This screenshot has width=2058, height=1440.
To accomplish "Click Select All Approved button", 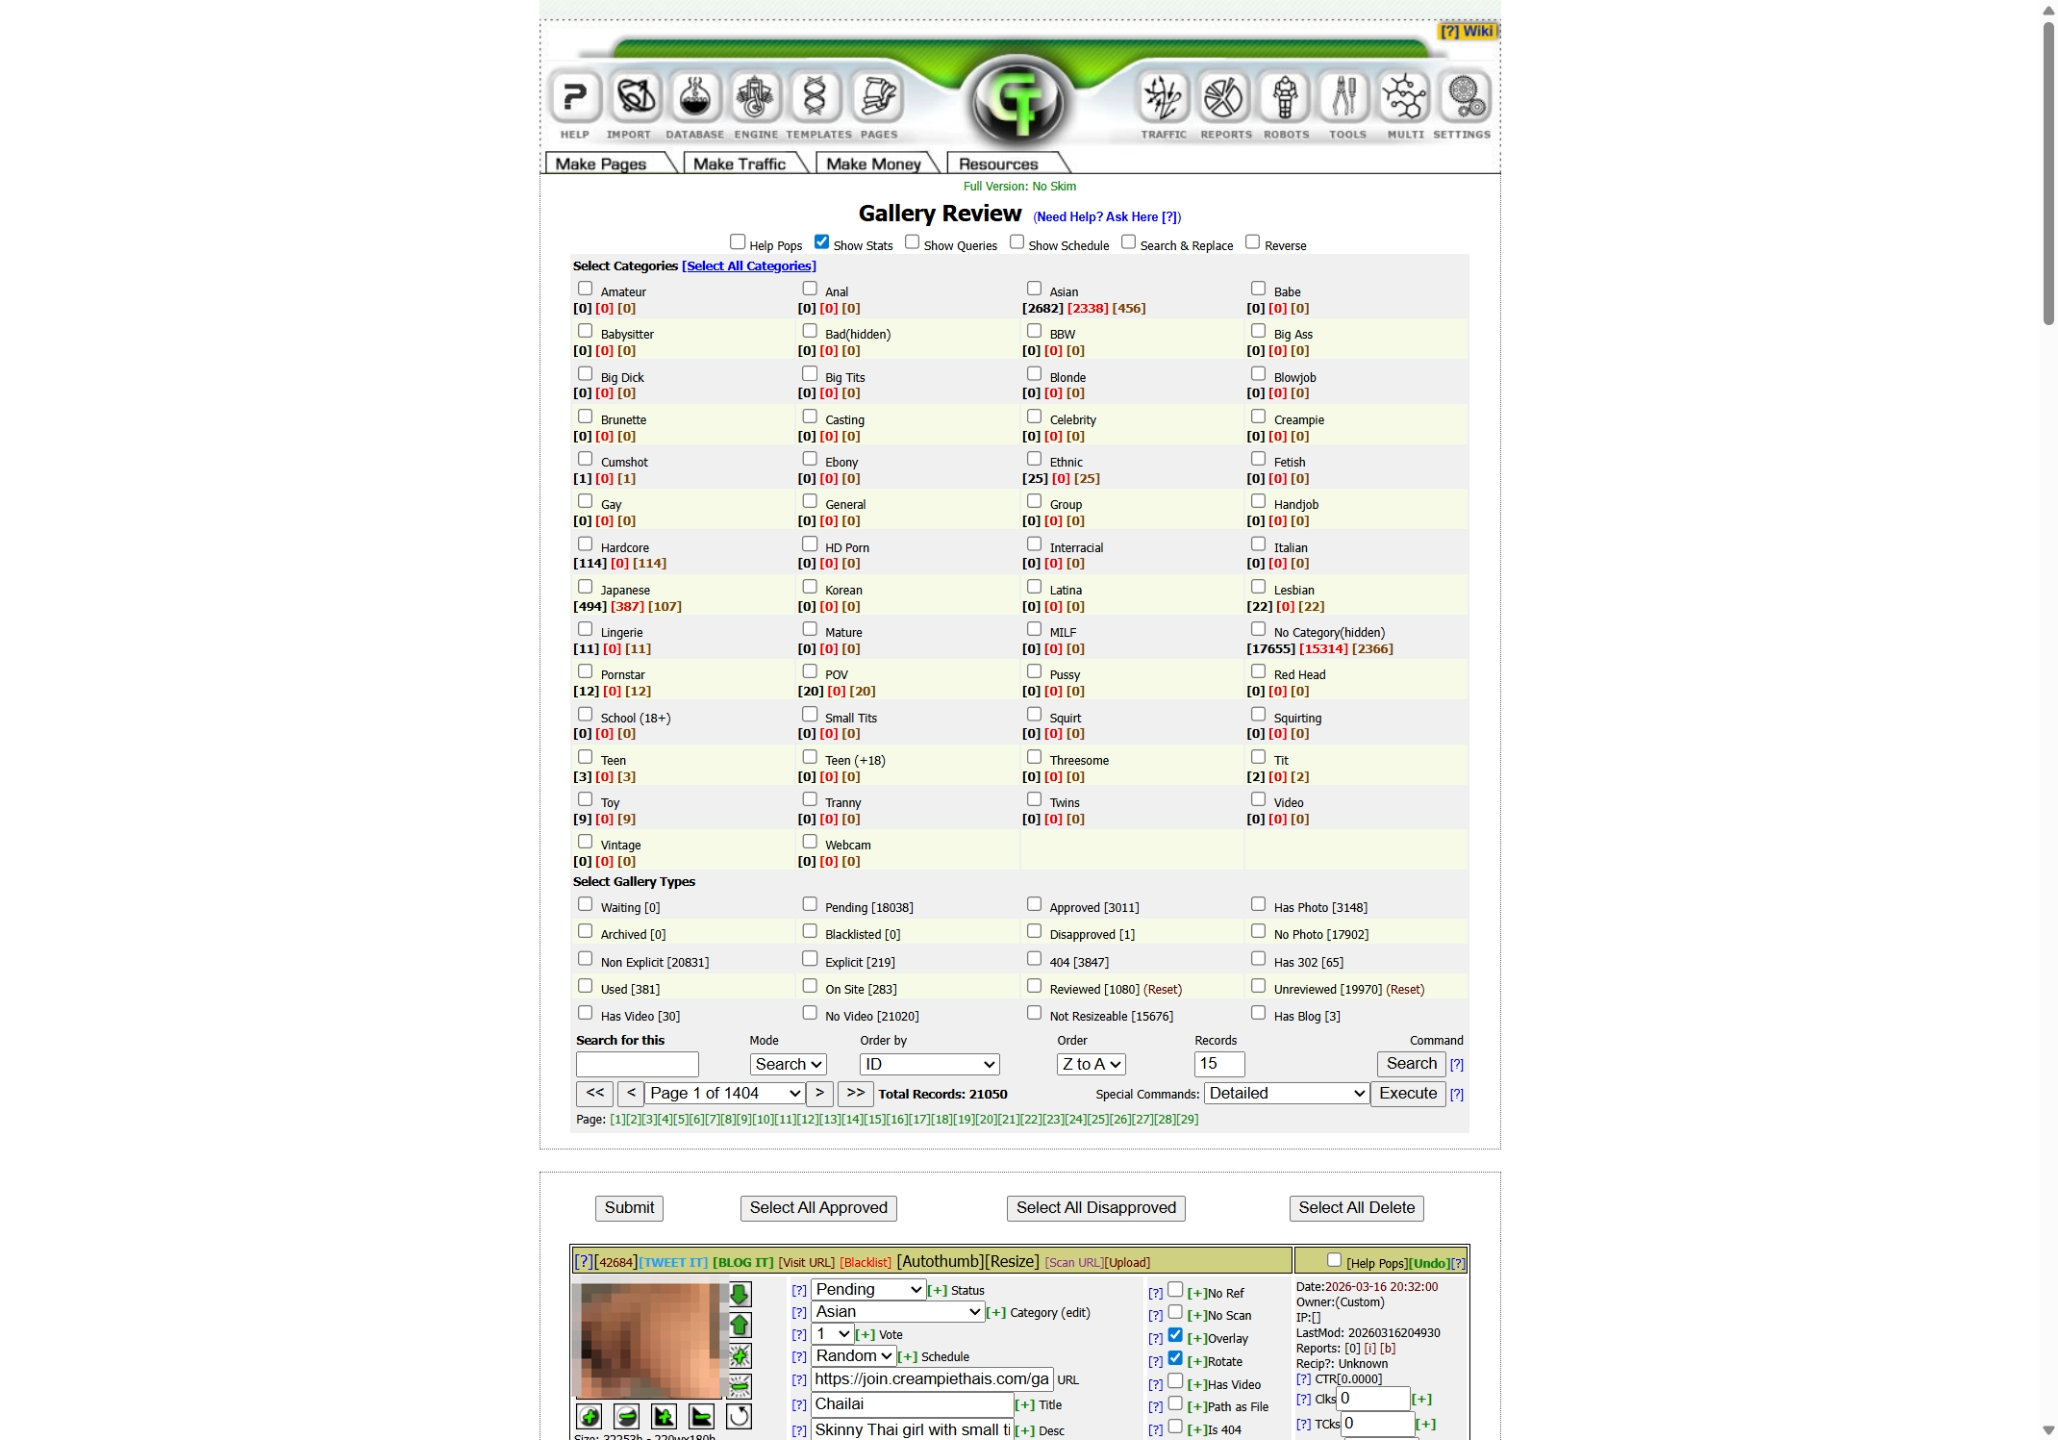I will tap(818, 1208).
